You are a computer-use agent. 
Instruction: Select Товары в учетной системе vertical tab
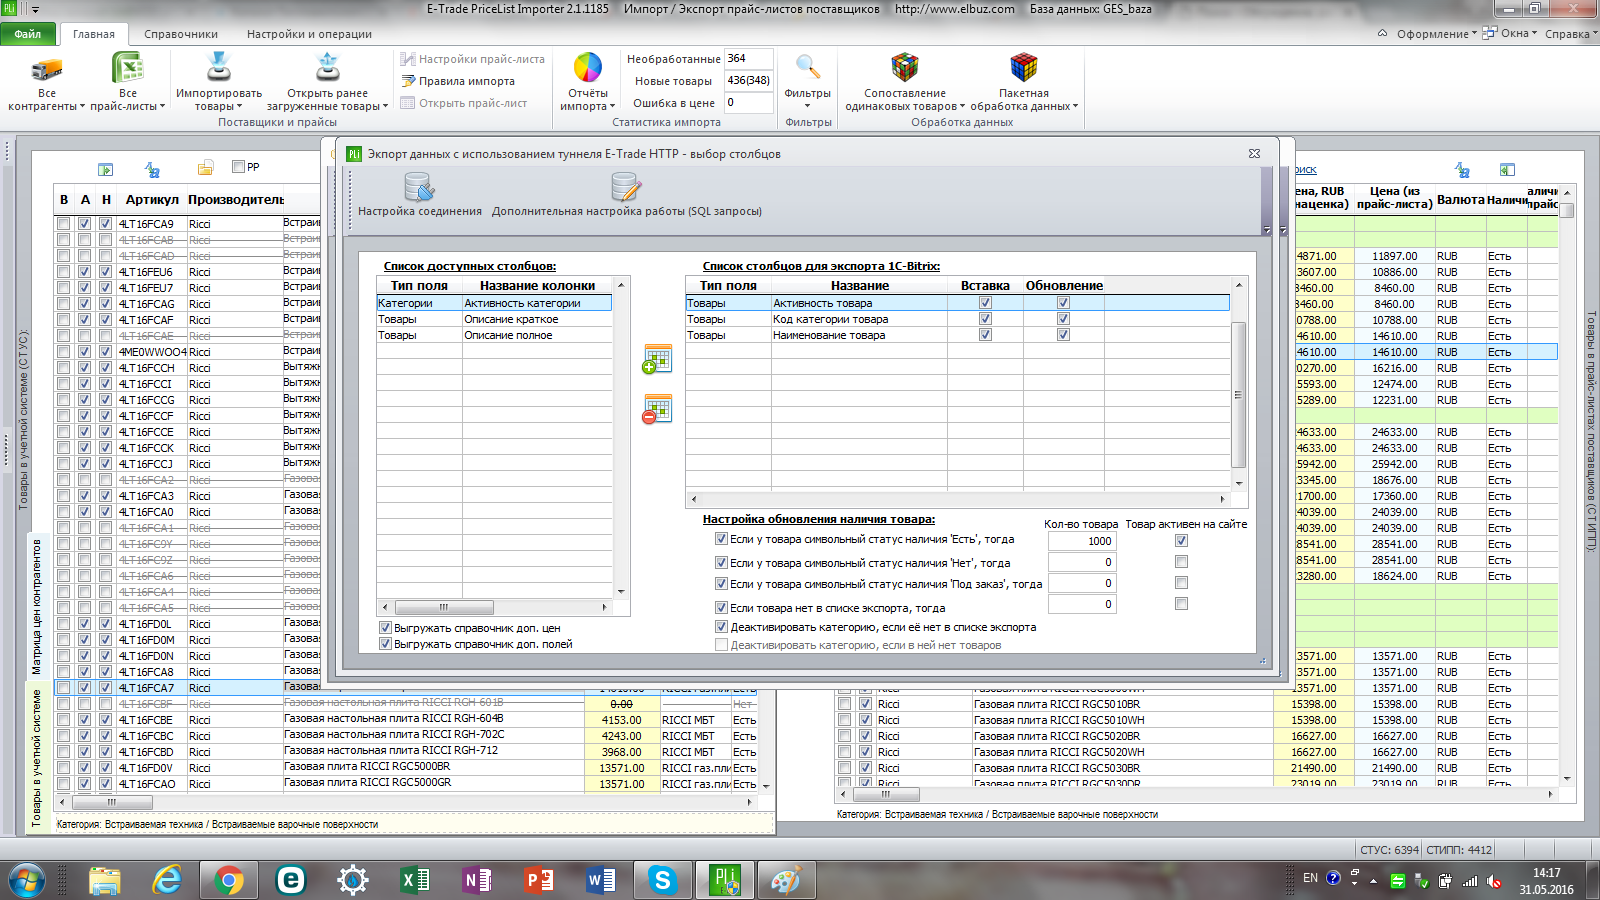(37, 758)
